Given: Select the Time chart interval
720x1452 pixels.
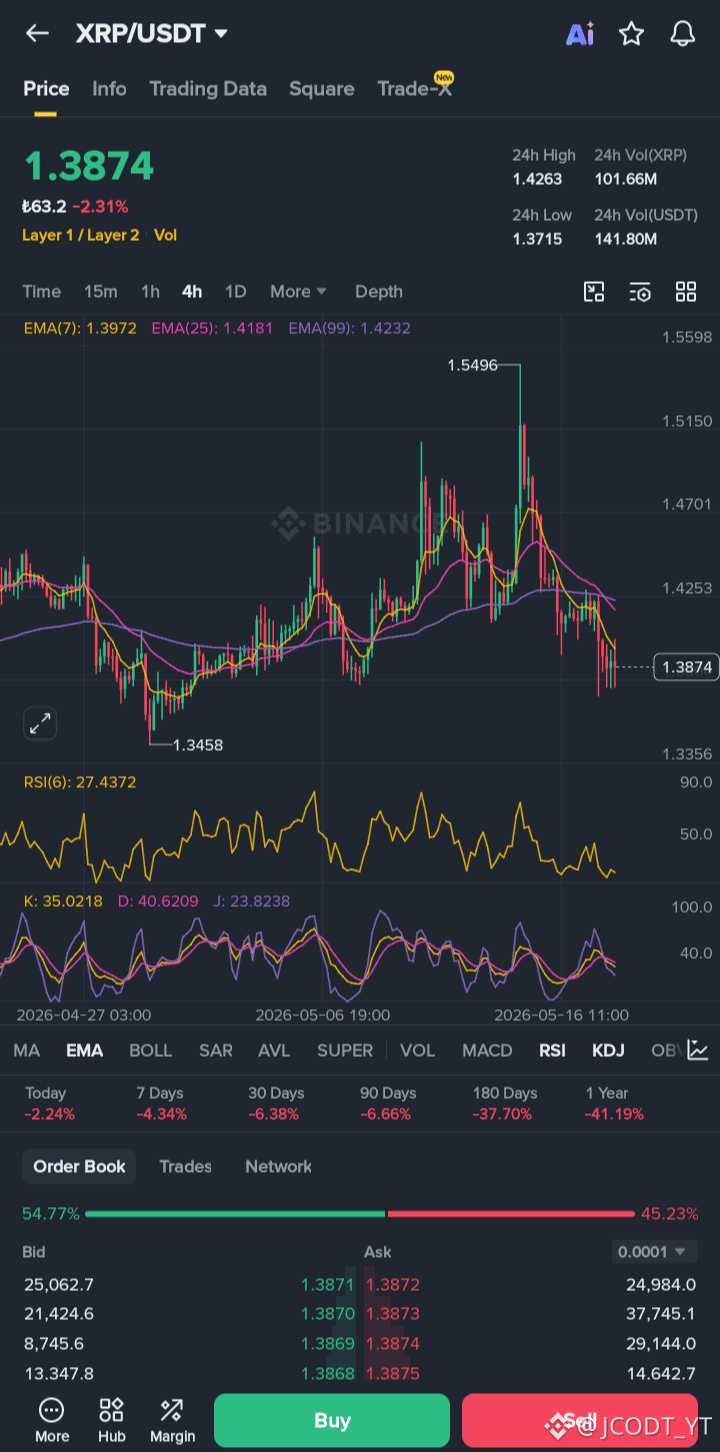Looking at the screenshot, I should [42, 292].
